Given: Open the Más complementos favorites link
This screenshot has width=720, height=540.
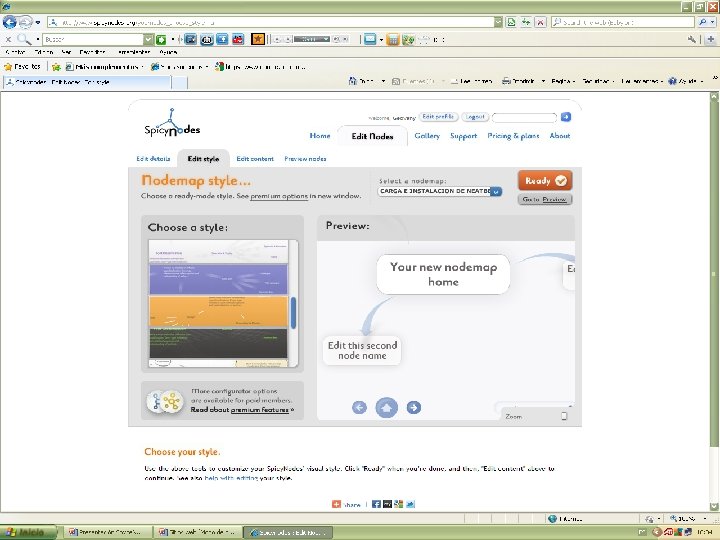Looking at the screenshot, I should 103,67.
